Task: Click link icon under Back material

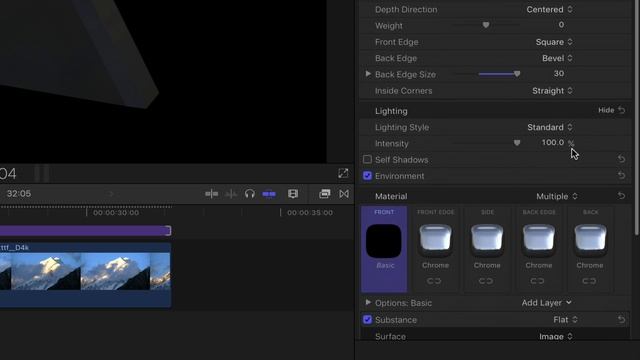Action: coord(589,281)
